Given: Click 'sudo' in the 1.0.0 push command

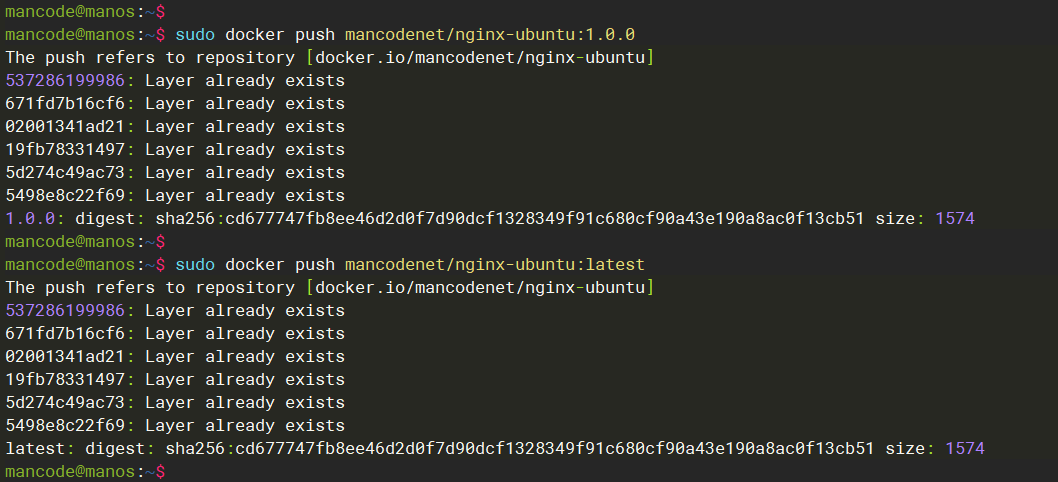Looking at the screenshot, I should click(x=195, y=35).
